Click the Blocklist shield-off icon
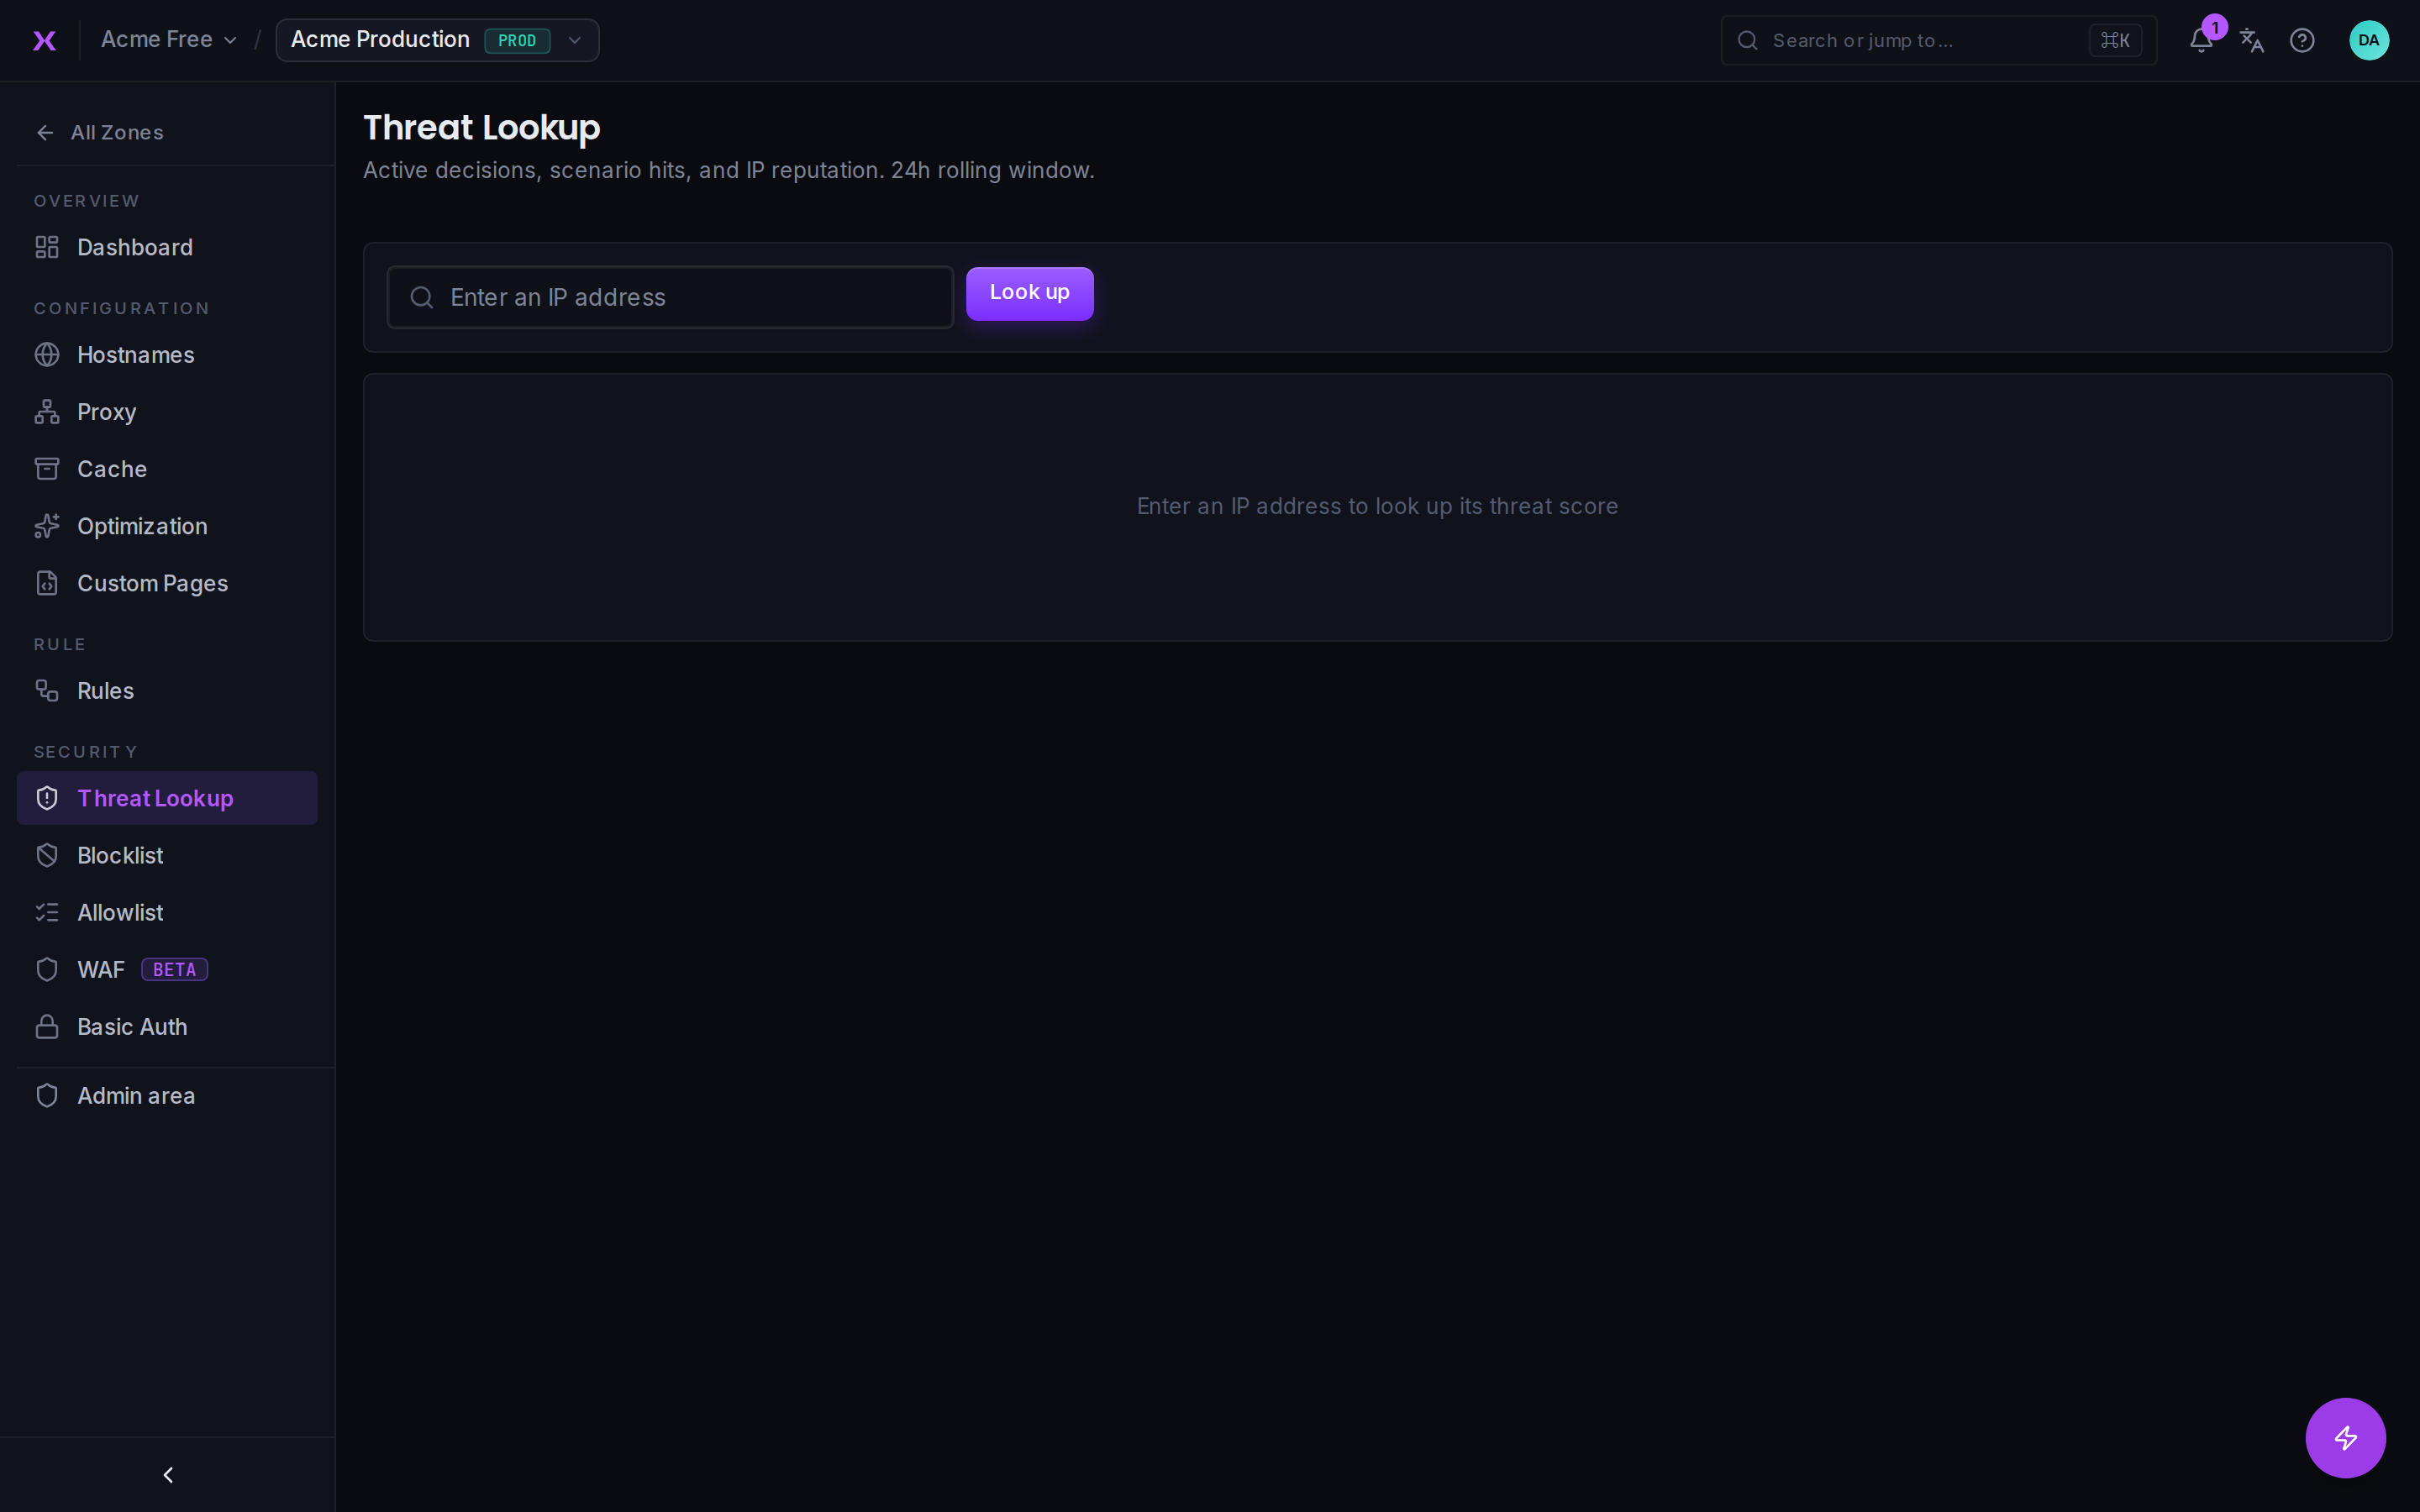The width and height of the screenshot is (2420, 1512). (47, 855)
